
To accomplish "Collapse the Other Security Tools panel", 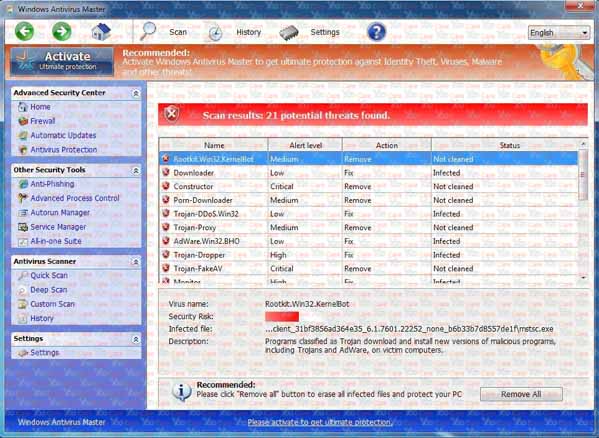I will (x=135, y=170).
